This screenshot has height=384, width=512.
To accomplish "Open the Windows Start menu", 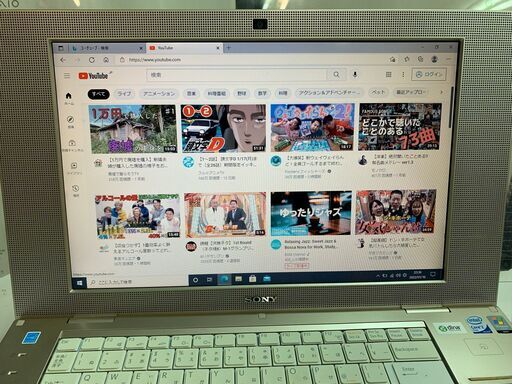I will click(x=80, y=283).
